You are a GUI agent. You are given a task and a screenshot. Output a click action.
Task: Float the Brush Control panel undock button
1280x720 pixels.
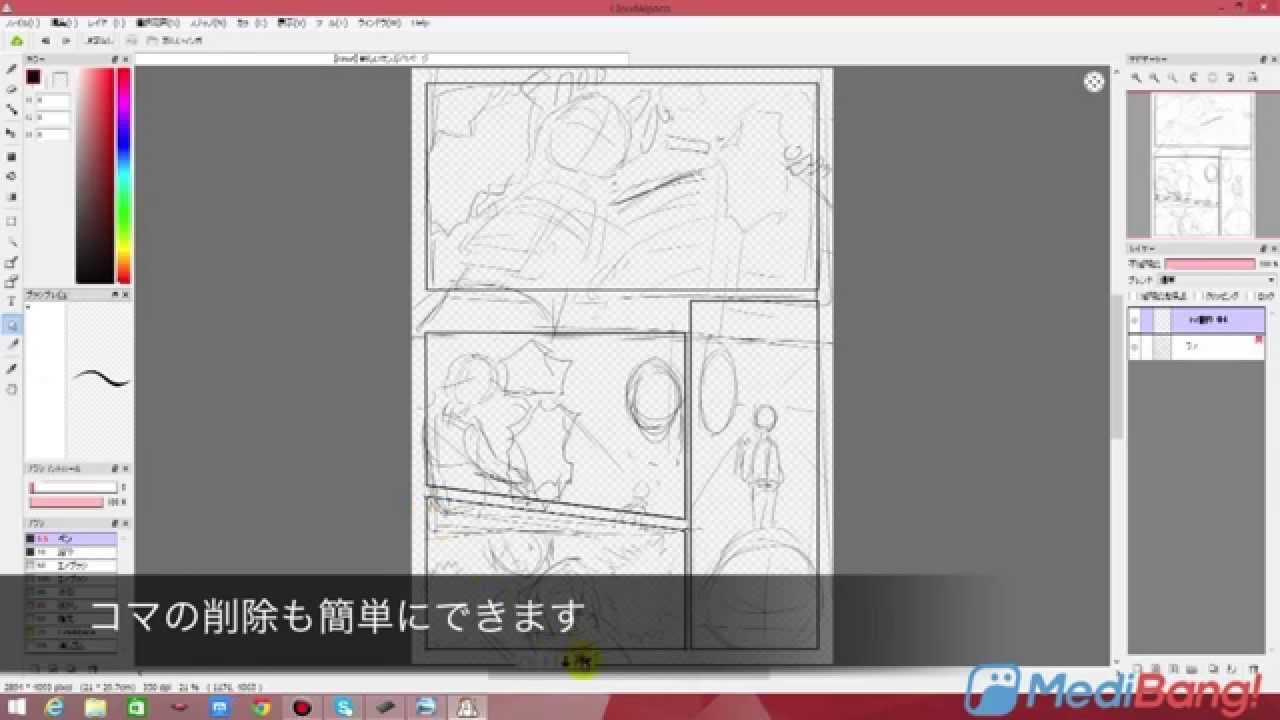click(x=116, y=468)
